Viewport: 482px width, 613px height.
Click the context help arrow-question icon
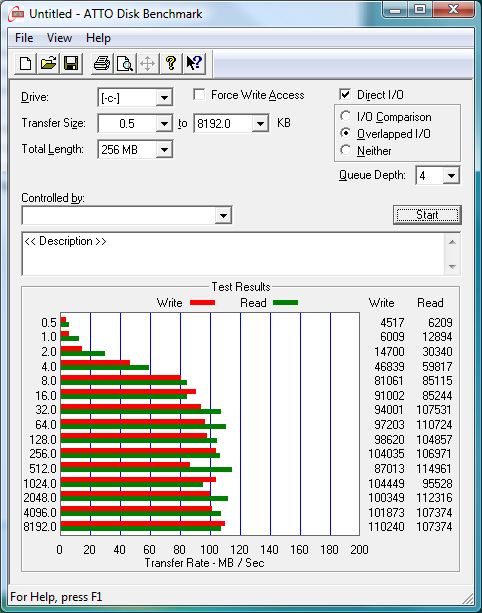point(194,63)
